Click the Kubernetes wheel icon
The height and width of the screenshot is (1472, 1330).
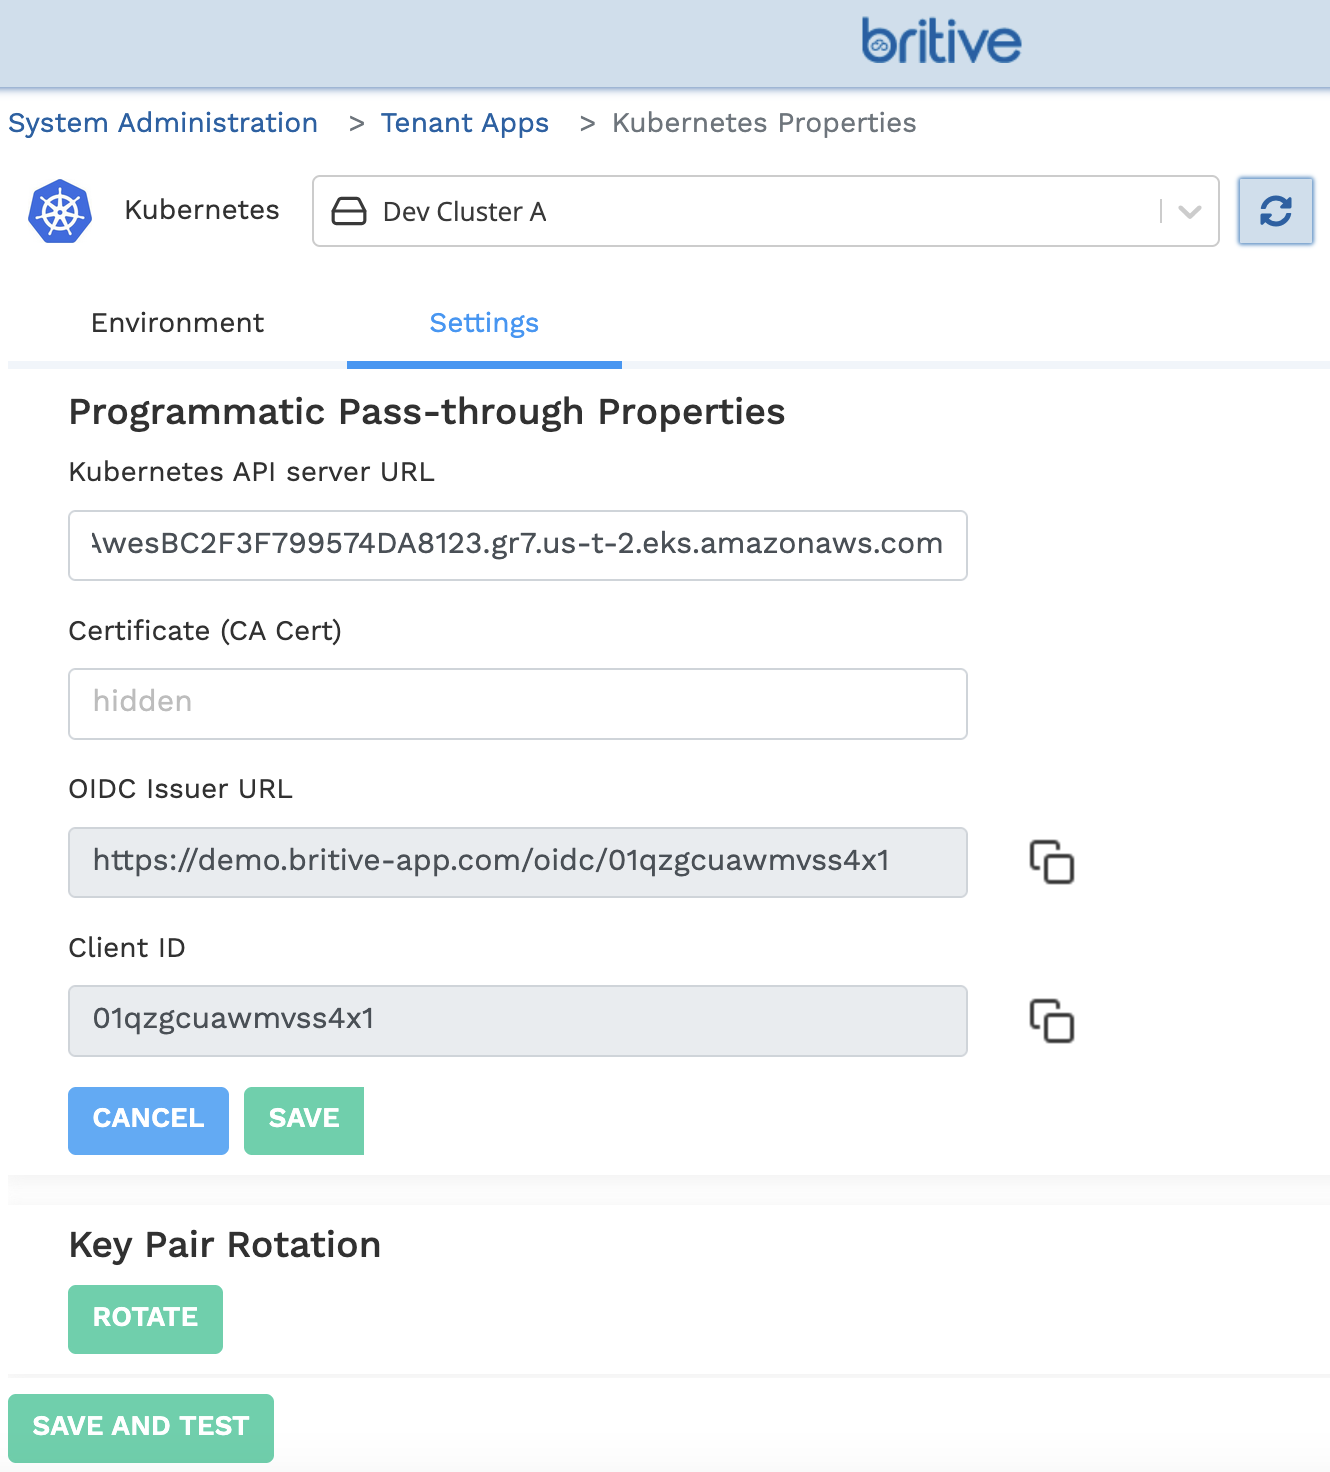coord(60,211)
